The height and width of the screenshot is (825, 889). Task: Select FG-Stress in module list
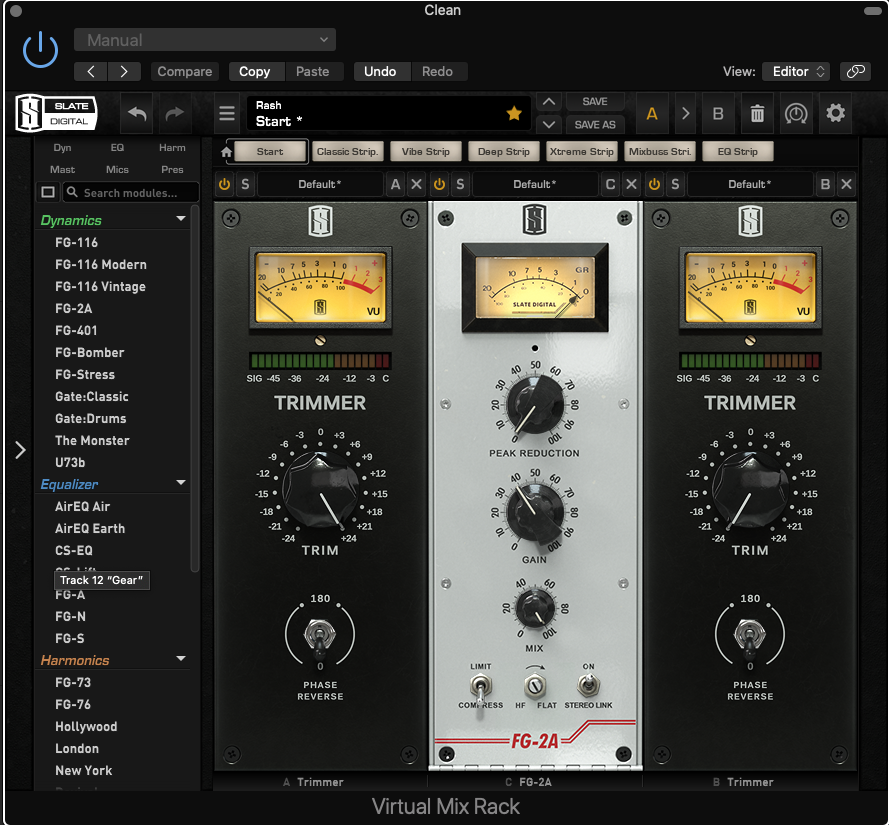[84, 374]
